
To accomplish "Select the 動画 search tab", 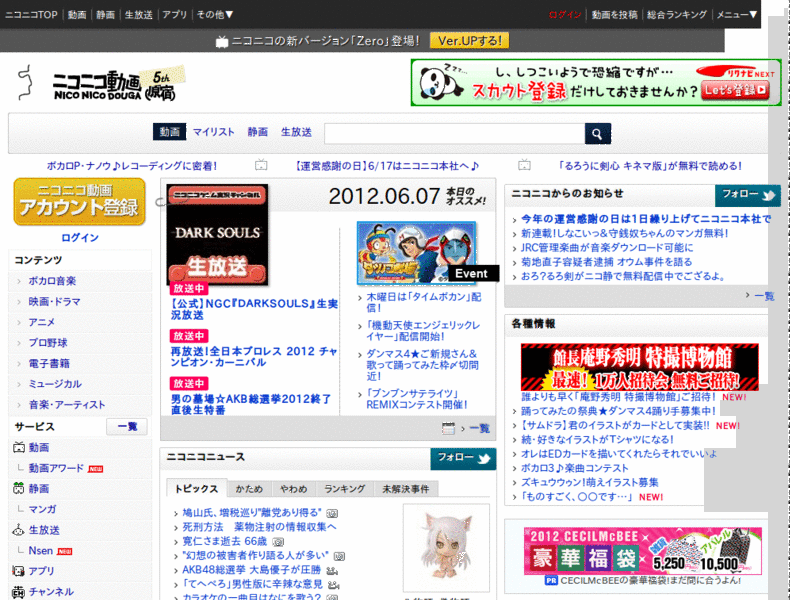I will [x=169, y=132].
